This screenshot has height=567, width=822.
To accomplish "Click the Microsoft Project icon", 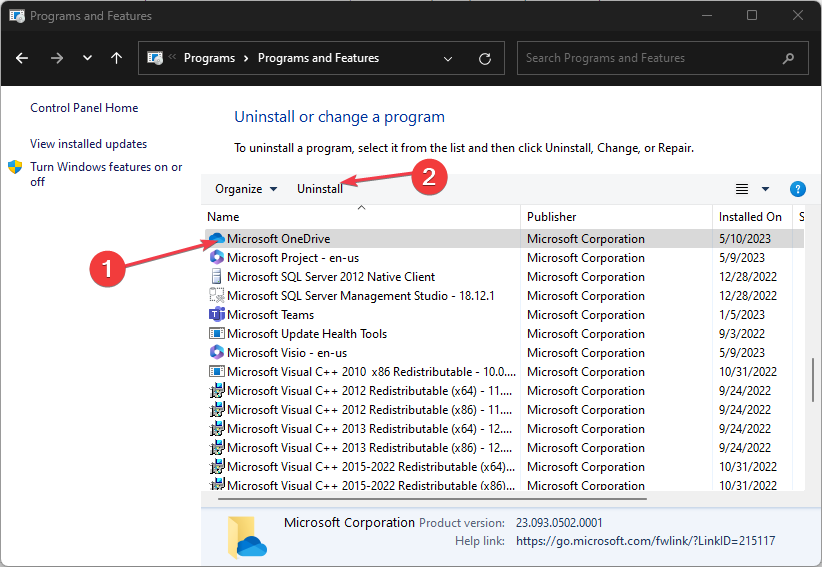I will (x=217, y=257).
